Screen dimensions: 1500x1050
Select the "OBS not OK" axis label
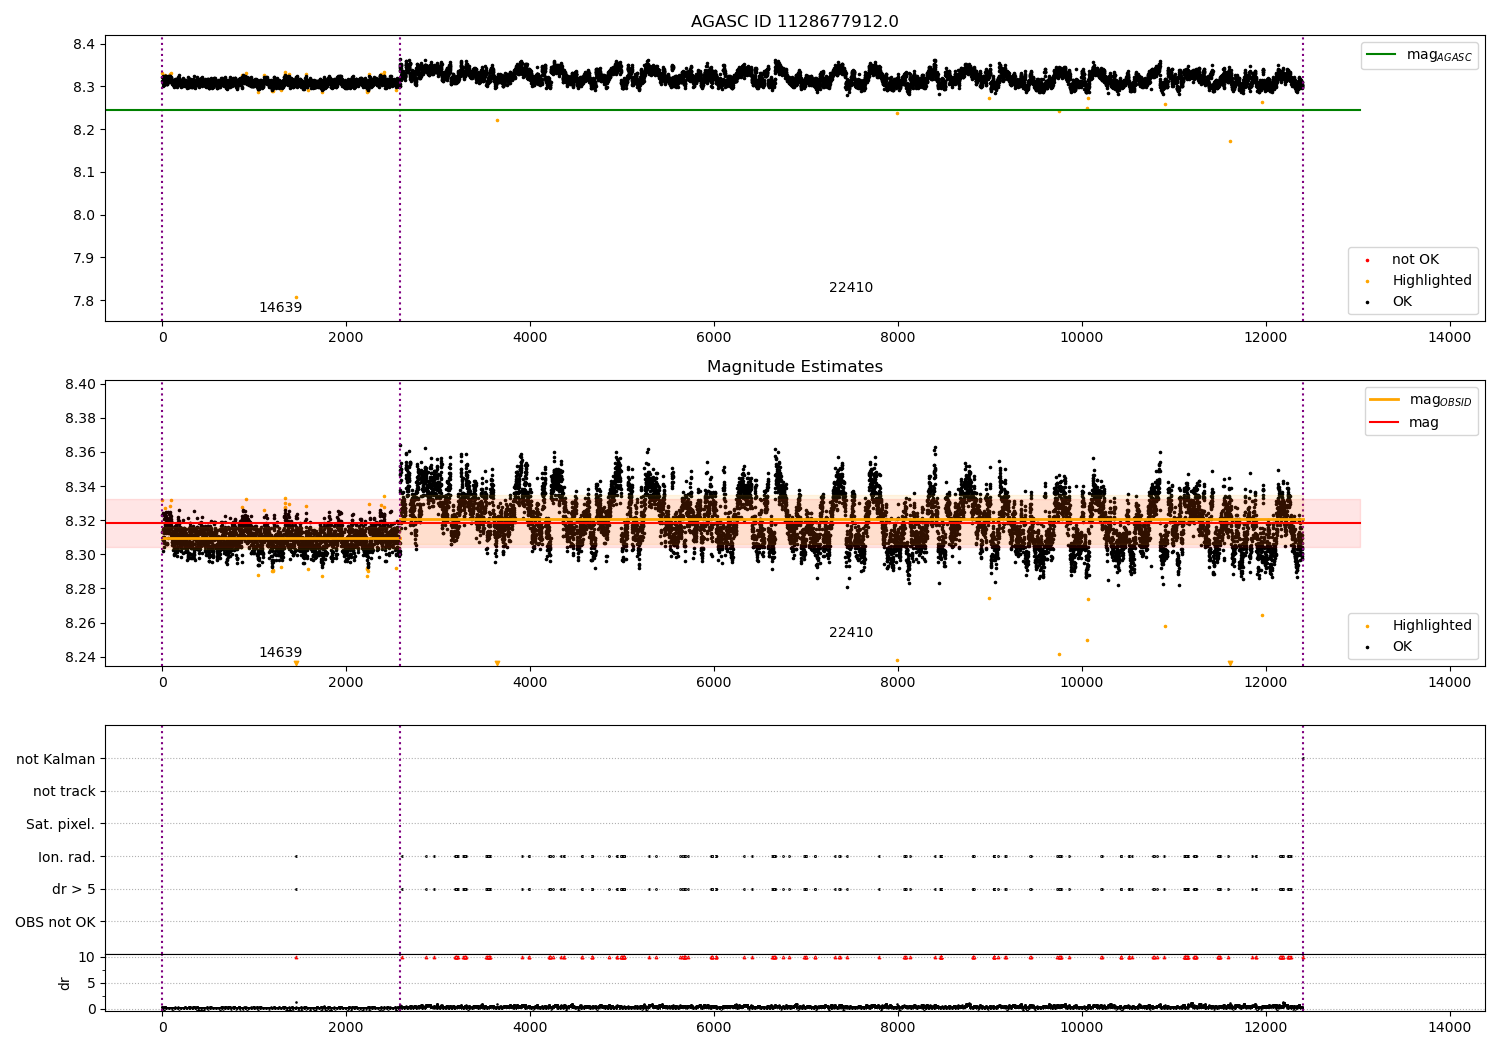tap(56, 922)
